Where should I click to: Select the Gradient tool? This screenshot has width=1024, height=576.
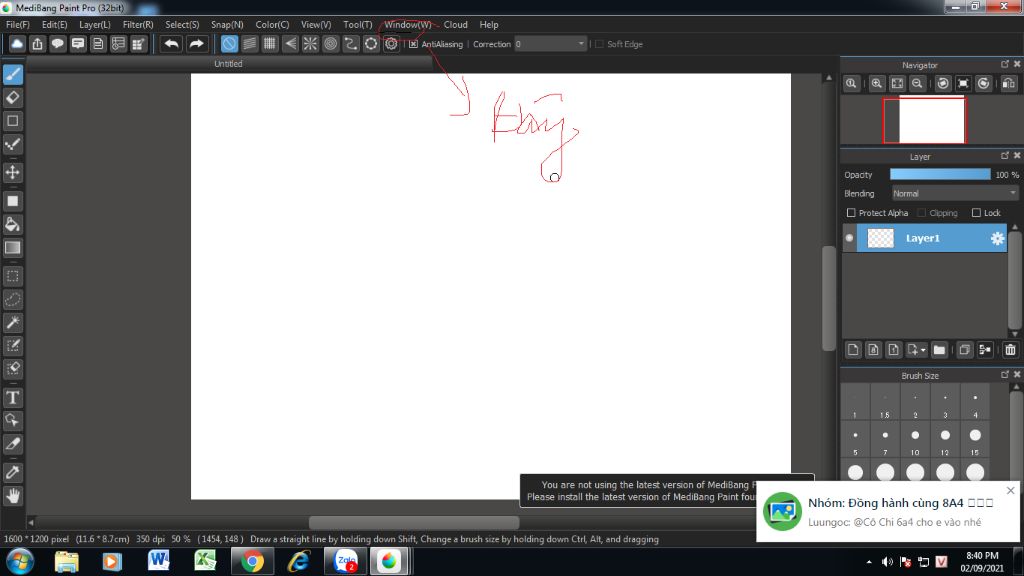pyautogui.click(x=12, y=248)
